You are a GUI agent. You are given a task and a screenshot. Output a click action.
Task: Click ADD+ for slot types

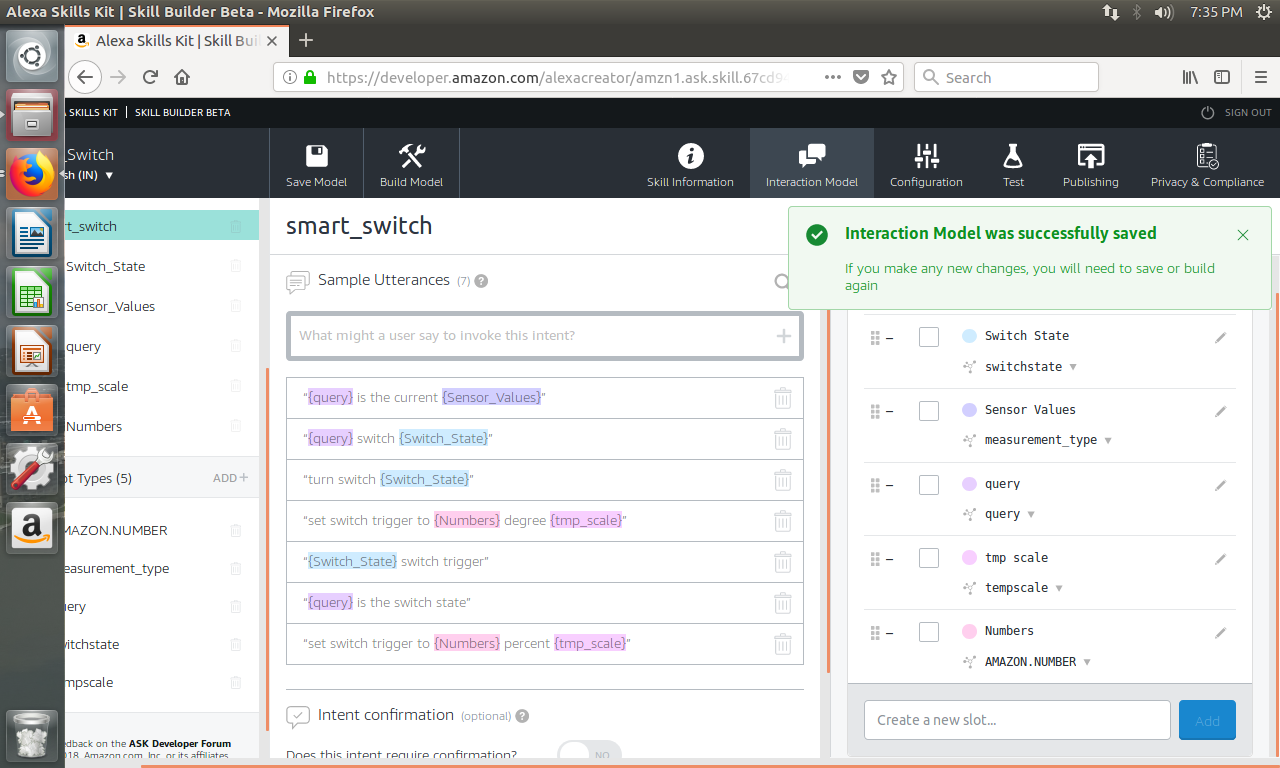coord(230,478)
